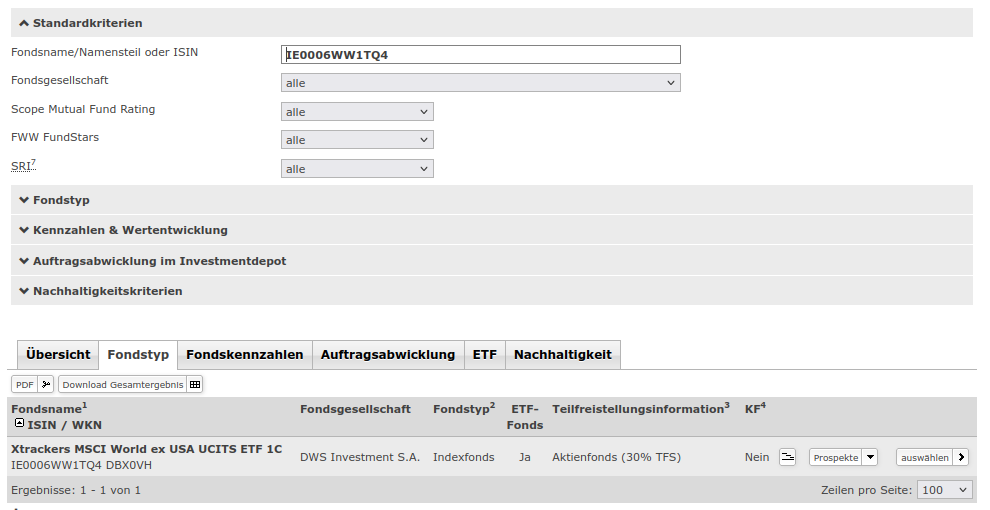The width and height of the screenshot is (990, 510).
Task: Switch to the ETF tab
Action: click(485, 355)
